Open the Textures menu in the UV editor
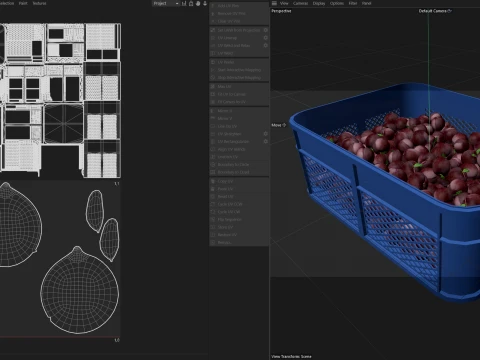 click(39, 3)
